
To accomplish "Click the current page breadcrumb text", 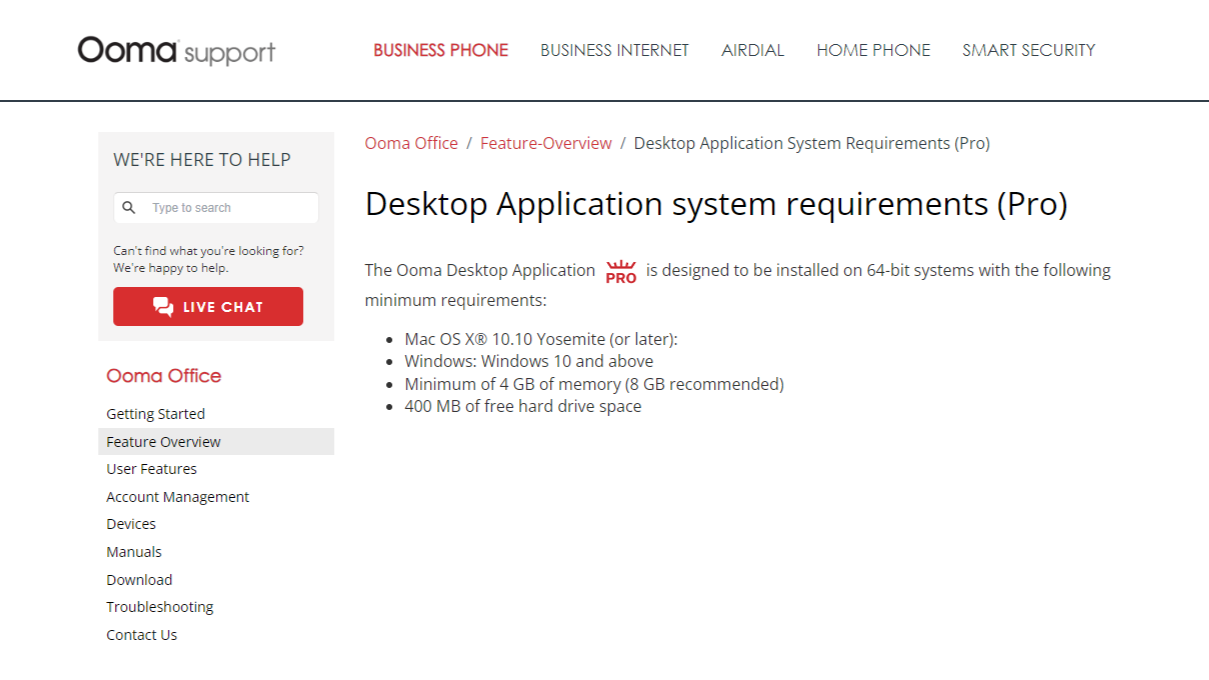I will pos(812,143).
